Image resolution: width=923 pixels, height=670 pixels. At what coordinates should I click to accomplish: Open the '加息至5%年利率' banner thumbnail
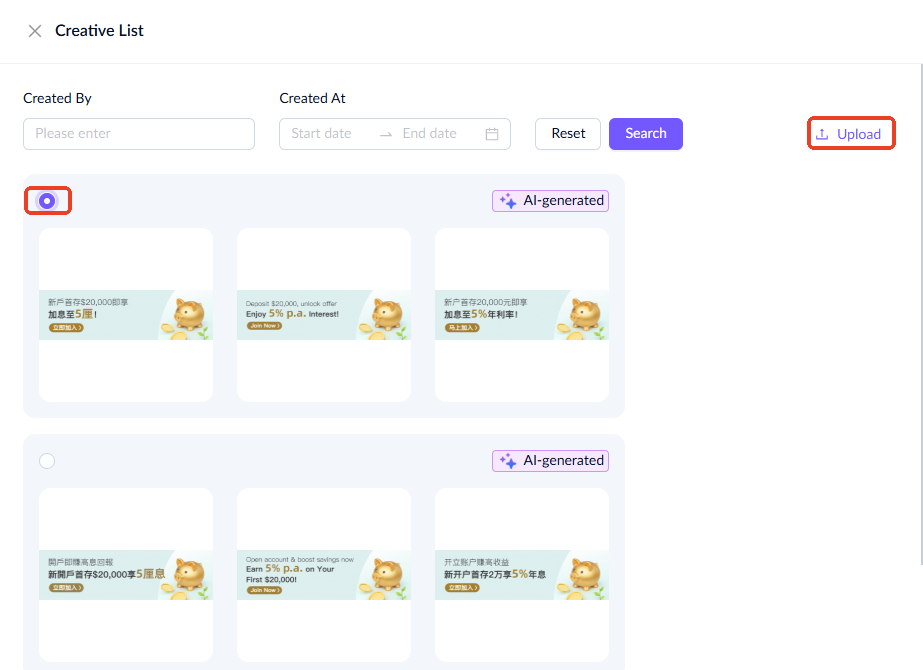(521, 315)
